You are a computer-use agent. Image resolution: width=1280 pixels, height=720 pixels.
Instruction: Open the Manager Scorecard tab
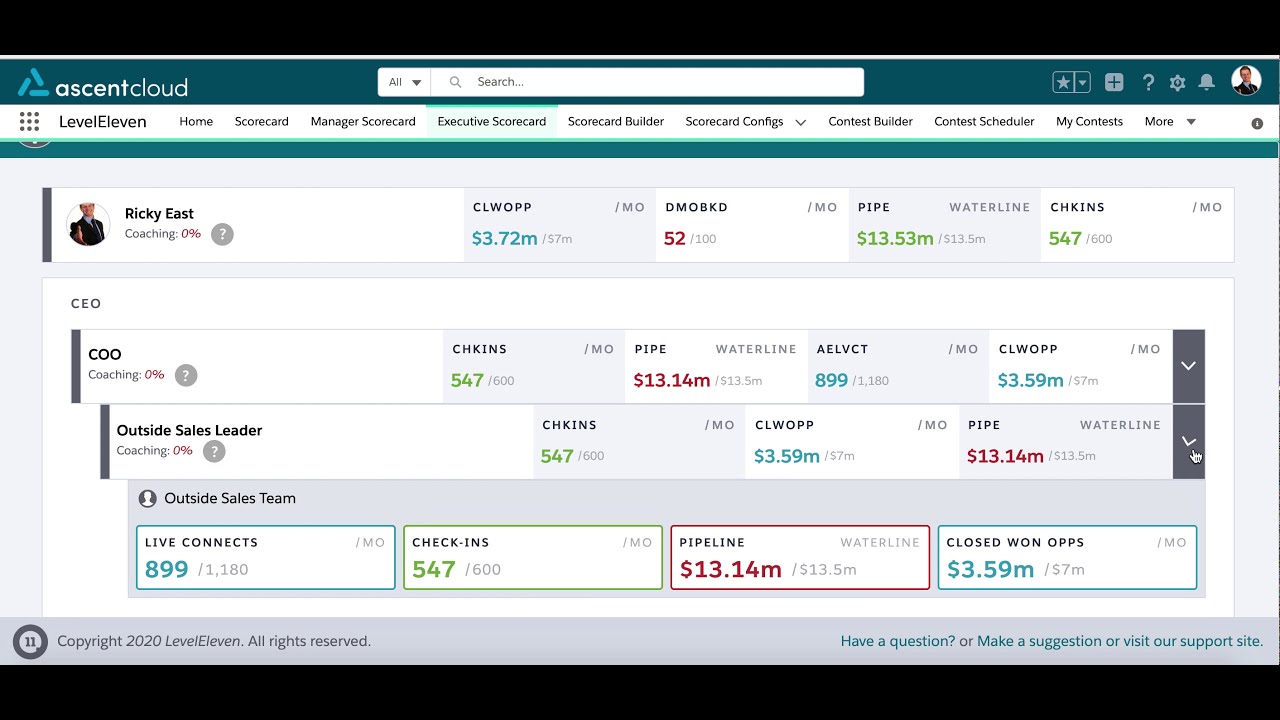coord(363,121)
